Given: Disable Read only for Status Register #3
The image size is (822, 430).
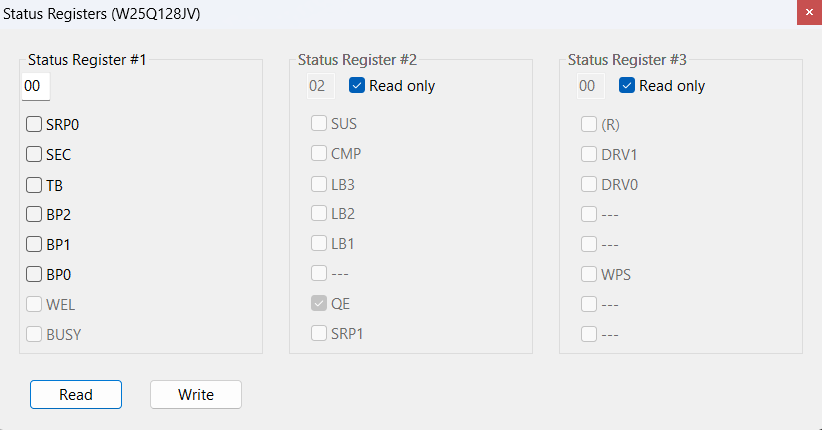Looking at the screenshot, I should tap(627, 86).
